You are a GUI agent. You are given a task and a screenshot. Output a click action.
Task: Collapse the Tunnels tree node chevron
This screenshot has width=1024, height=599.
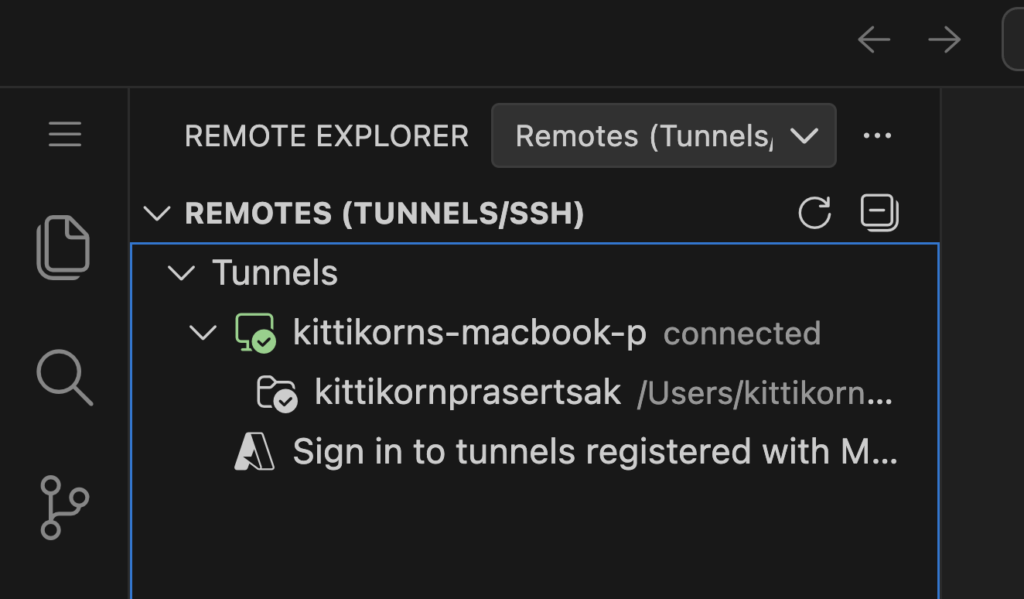coord(181,273)
